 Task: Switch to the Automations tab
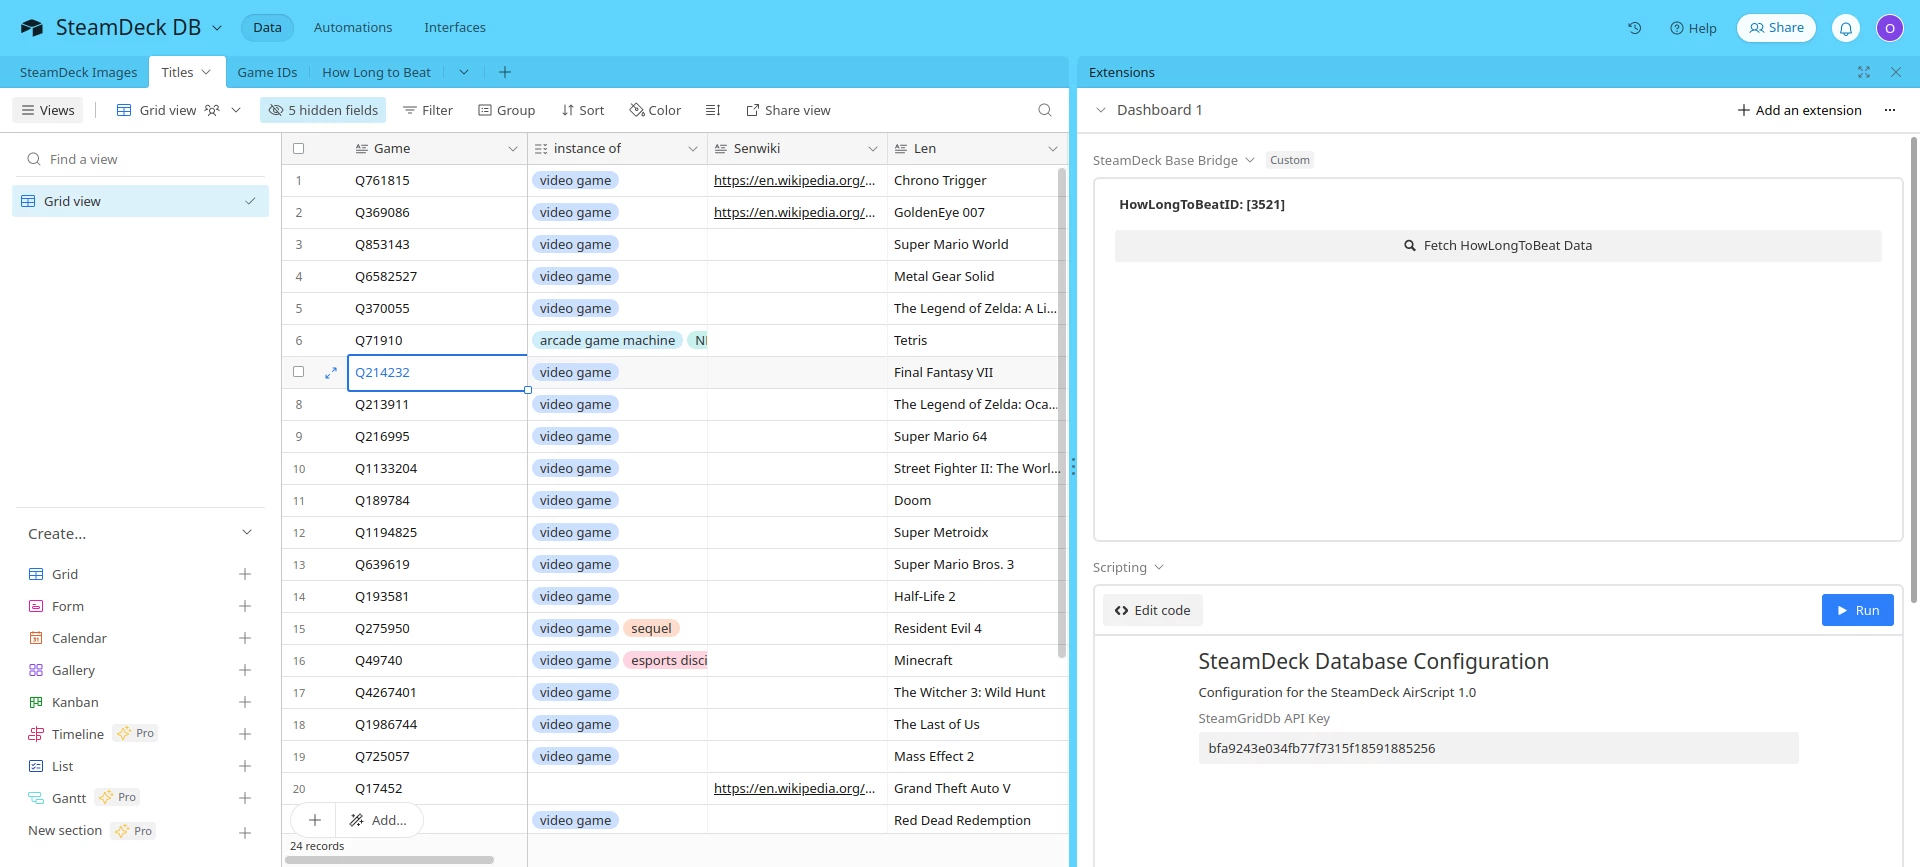[353, 28]
